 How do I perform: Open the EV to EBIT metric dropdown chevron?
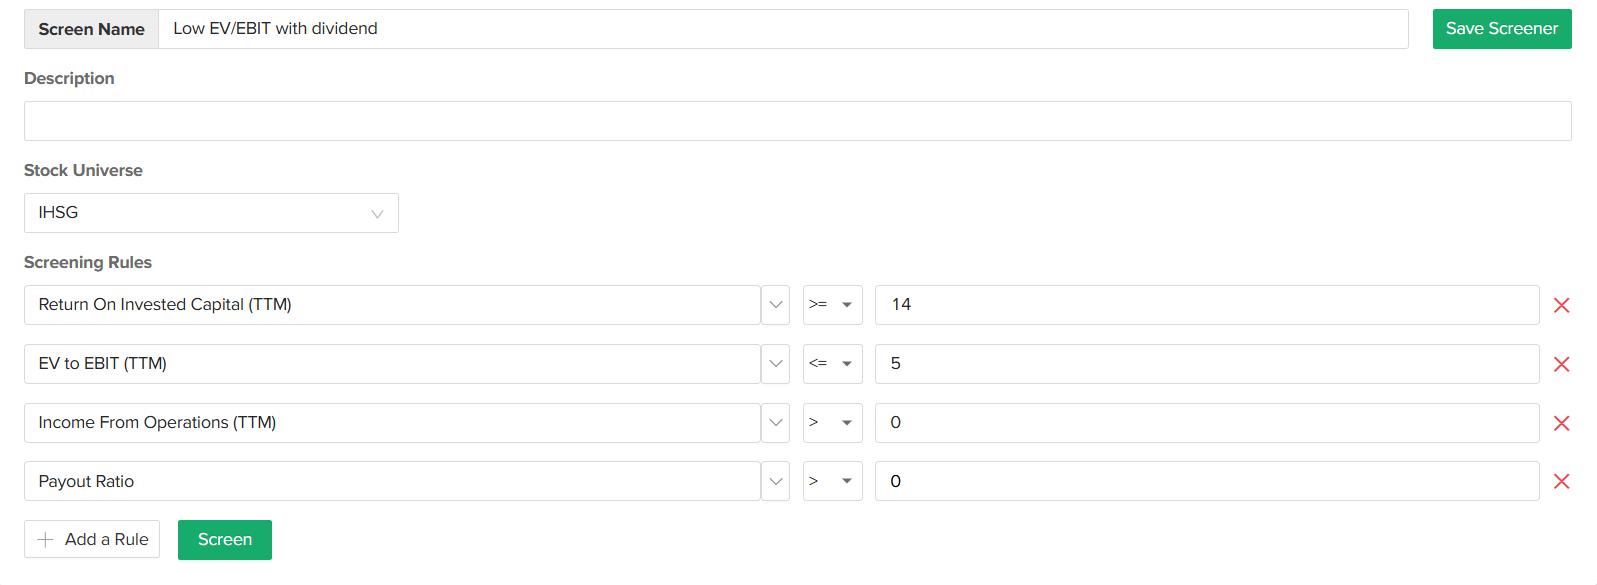[x=775, y=364]
